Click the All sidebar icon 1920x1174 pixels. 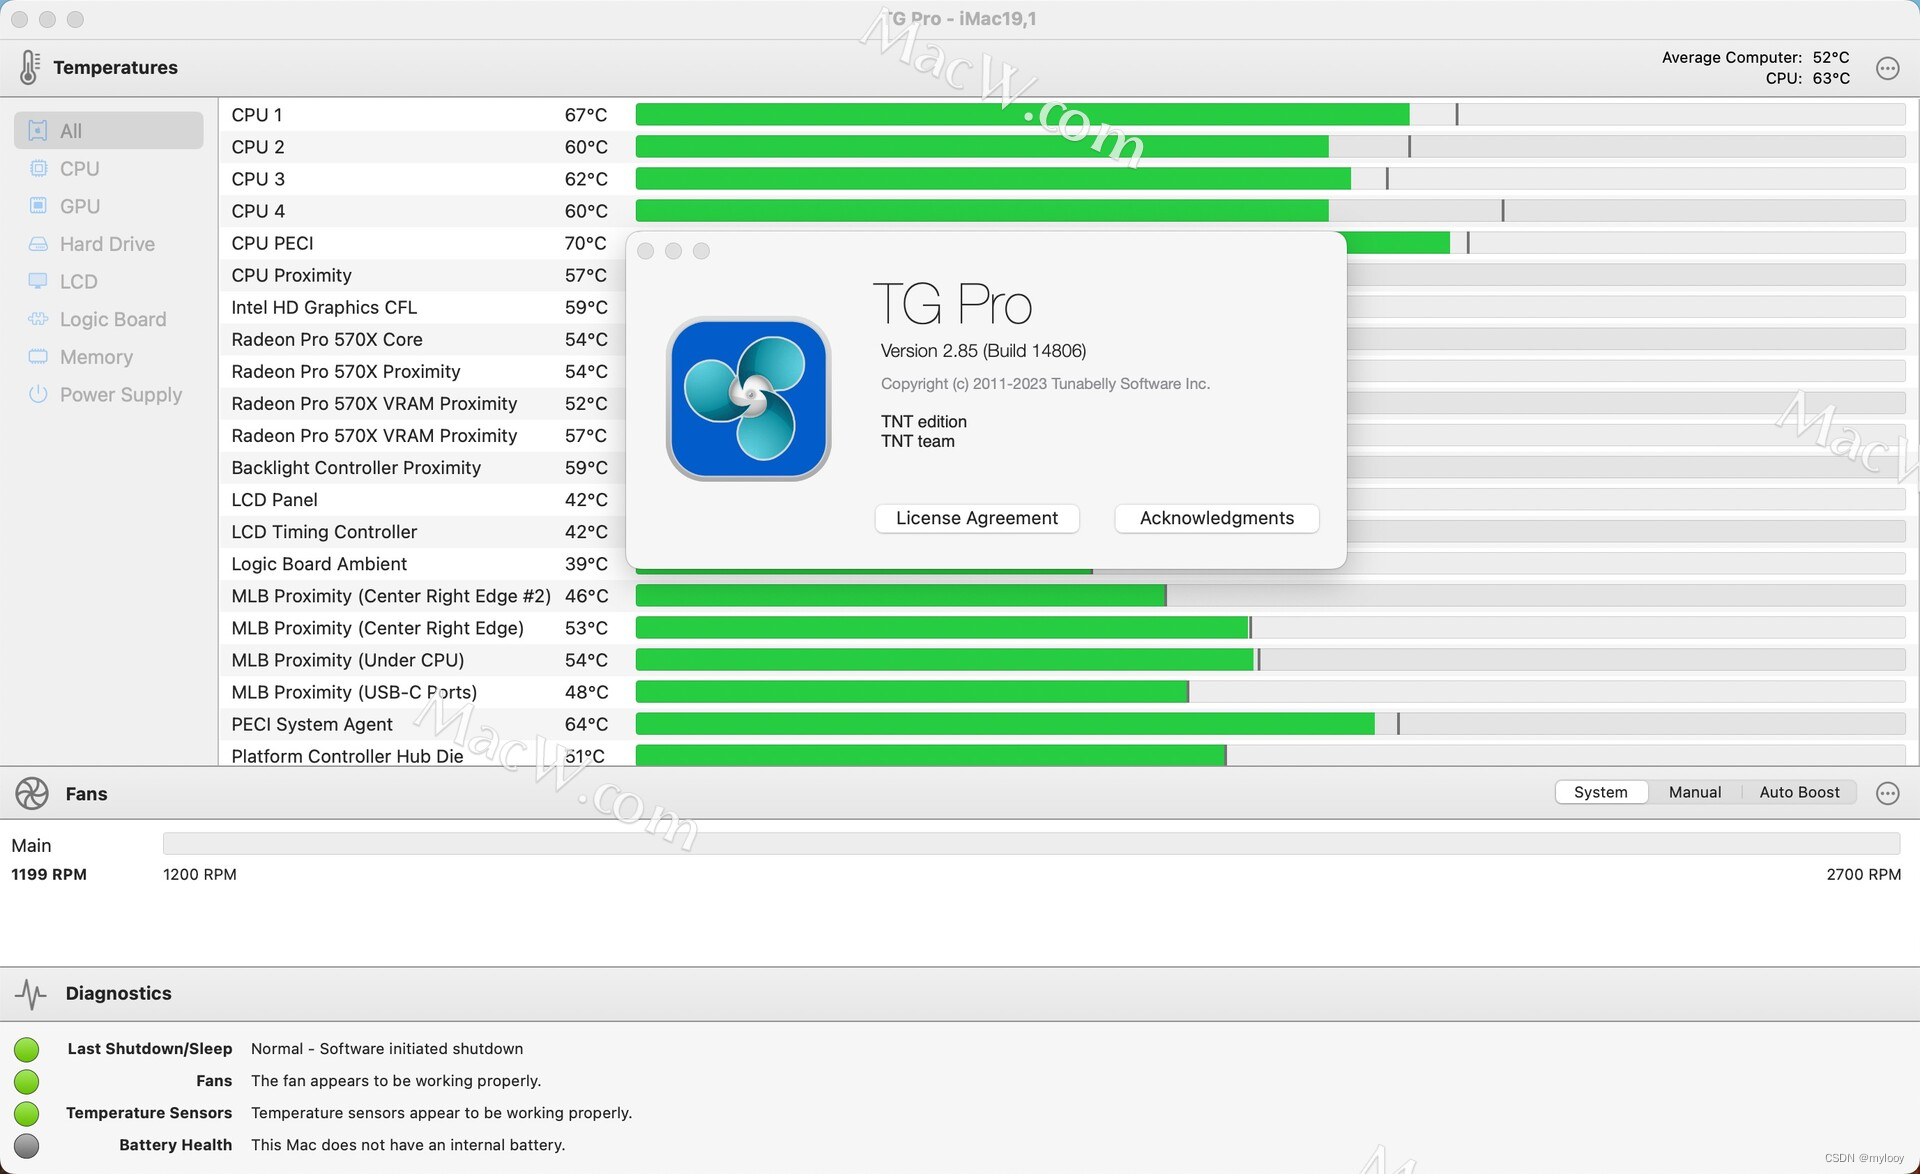[38, 130]
